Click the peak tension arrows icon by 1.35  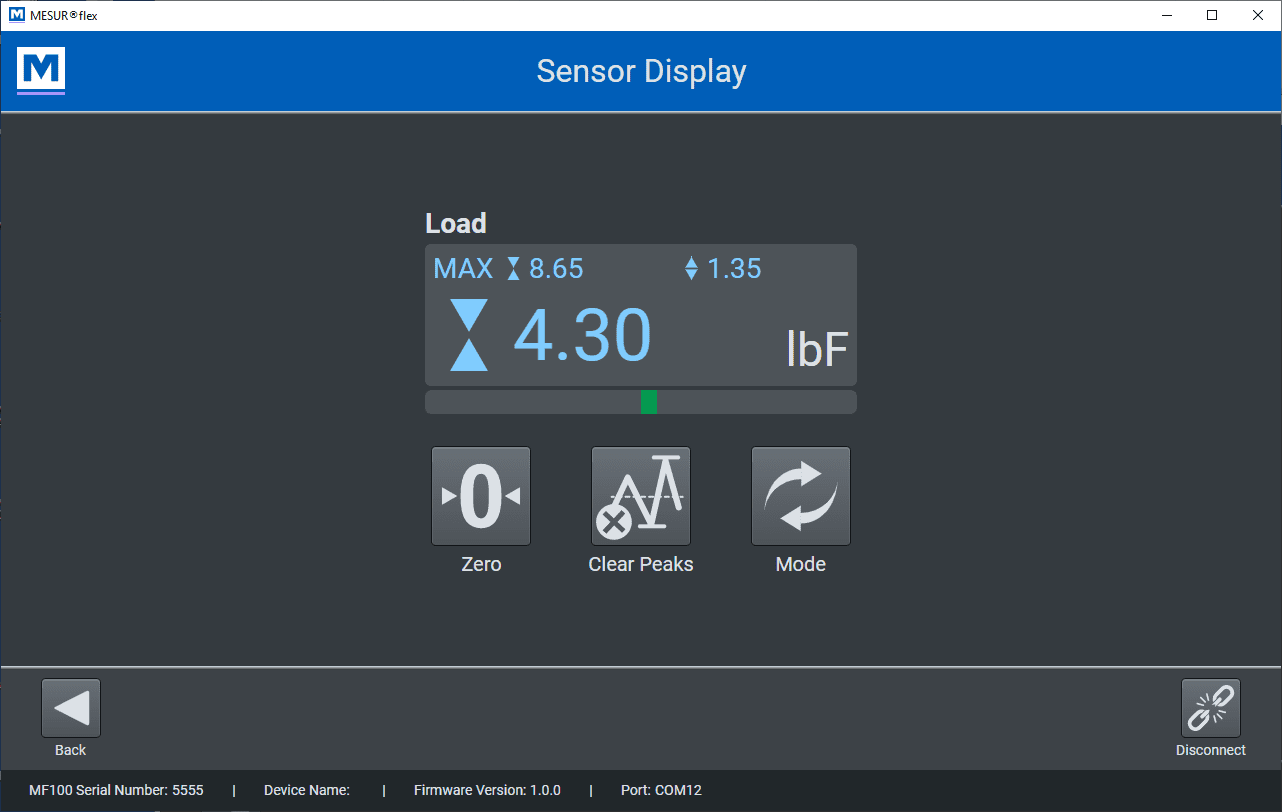691,269
